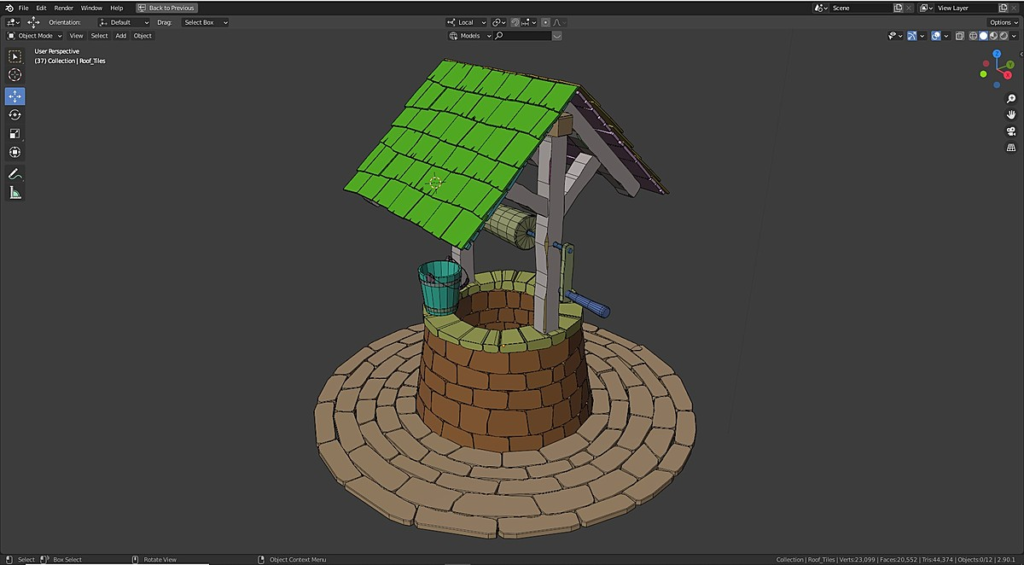Click the View Layer name field
This screenshot has height=565, width=1024.
click(965, 8)
